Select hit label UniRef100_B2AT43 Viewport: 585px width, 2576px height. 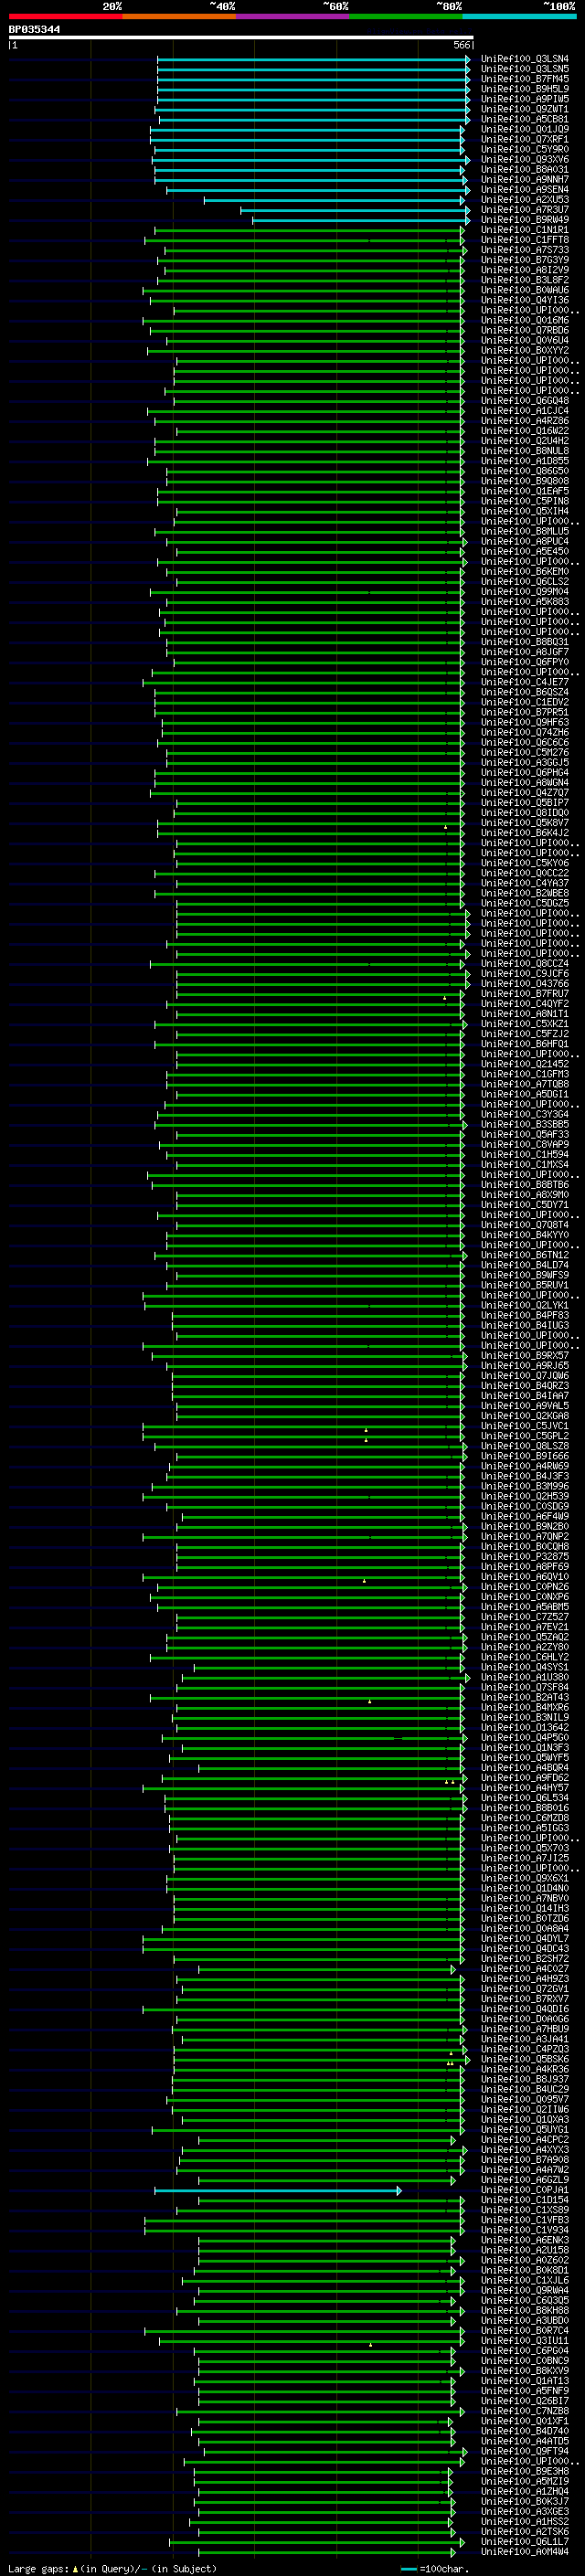[x=525, y=1697]
